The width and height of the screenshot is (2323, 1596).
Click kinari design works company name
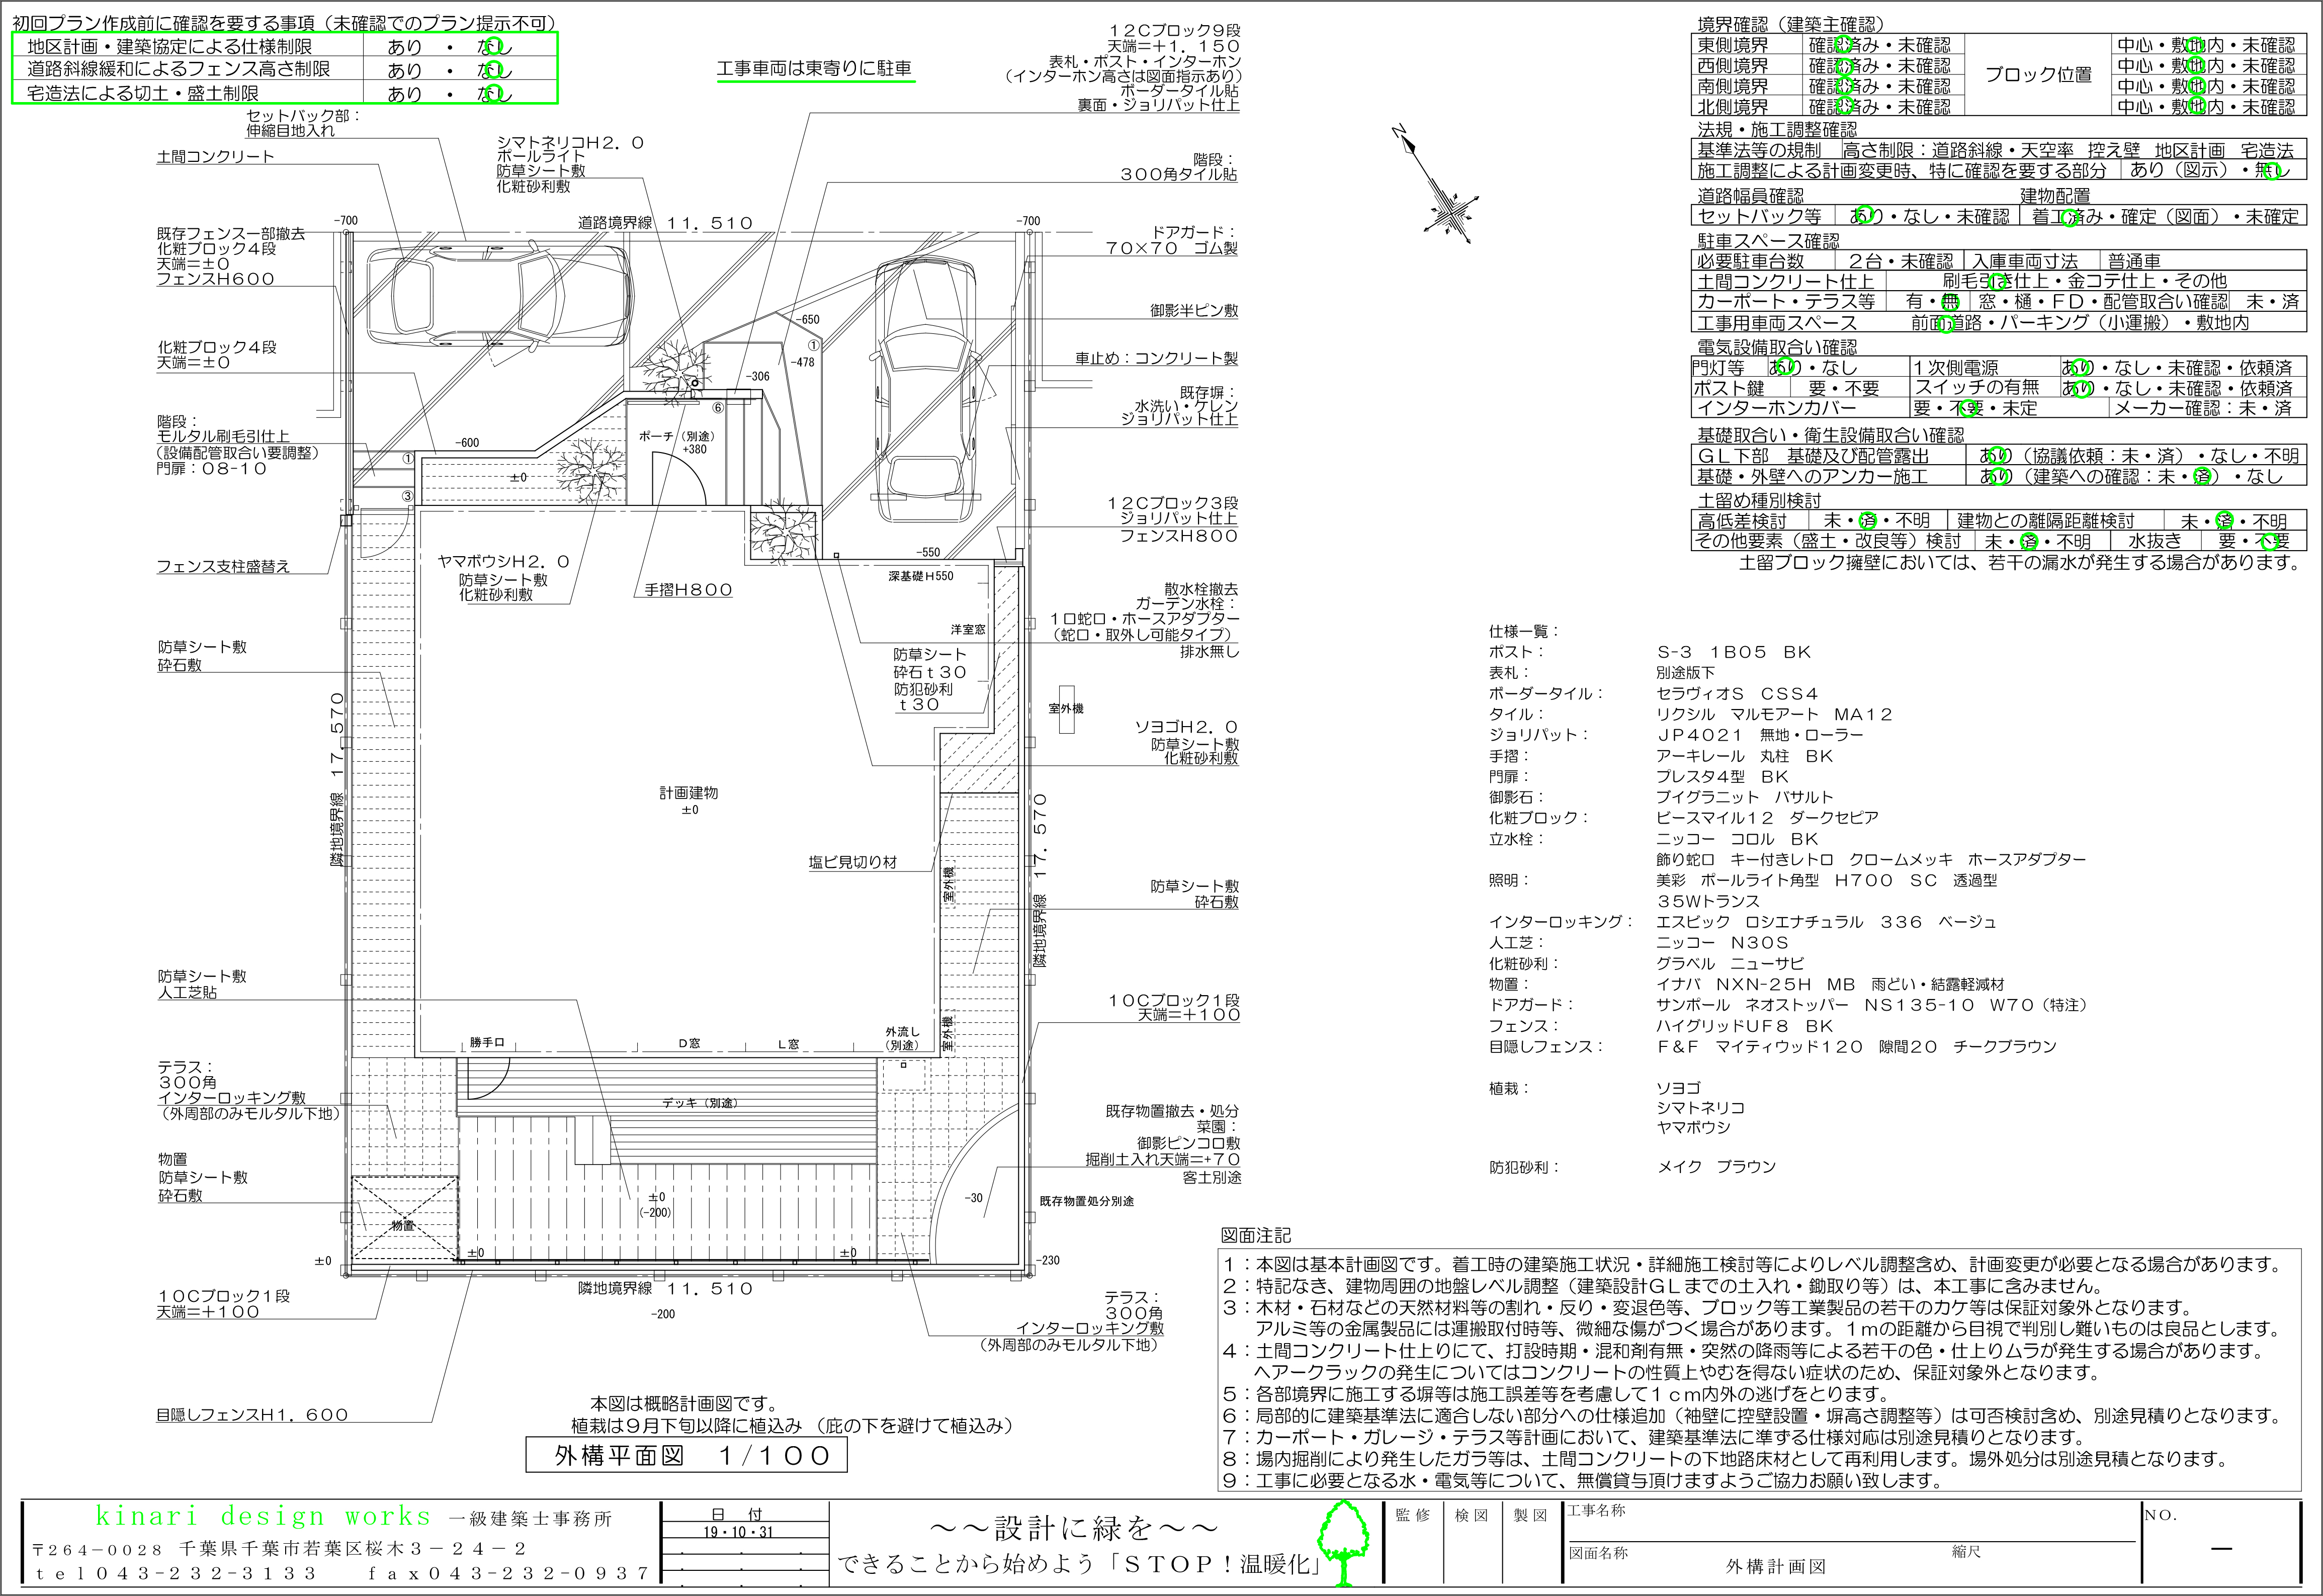(x=263, y=1517)
